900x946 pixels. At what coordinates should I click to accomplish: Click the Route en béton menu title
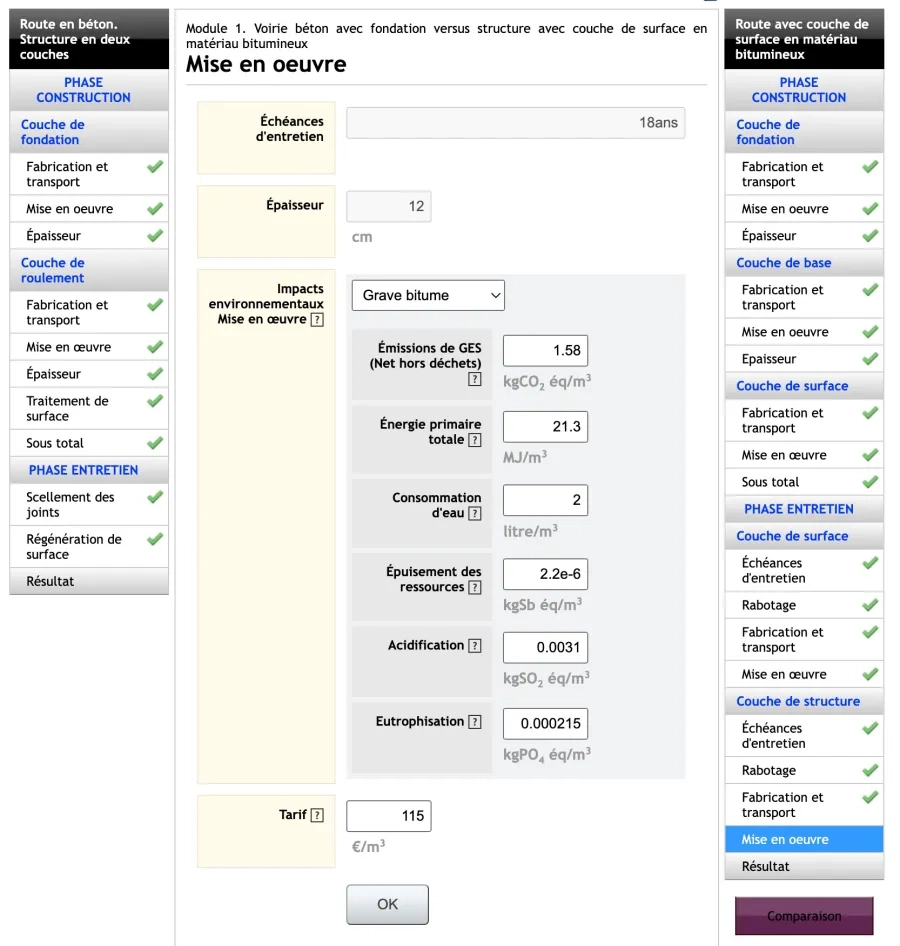tap(89, 39)
